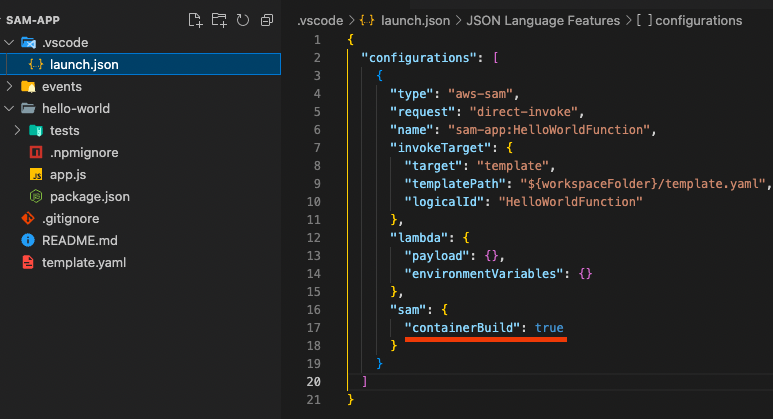
Task: Click the "invokeTarget" key
Action: 441,148
